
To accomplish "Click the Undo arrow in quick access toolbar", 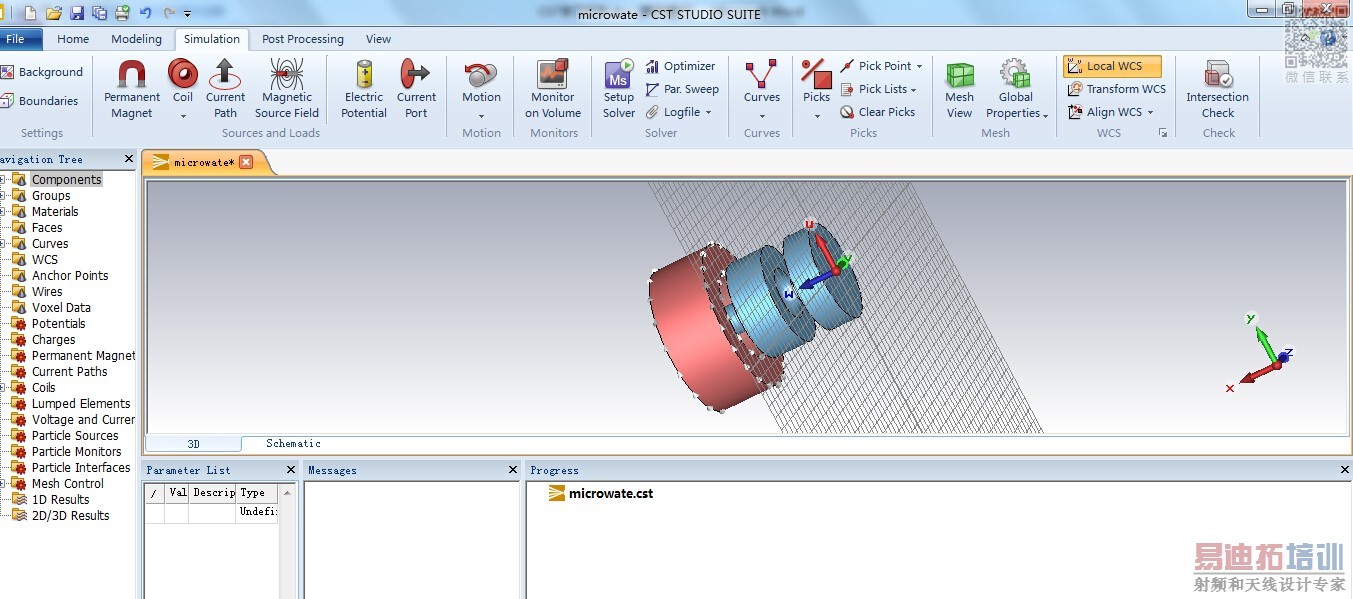I will (145, 13).
